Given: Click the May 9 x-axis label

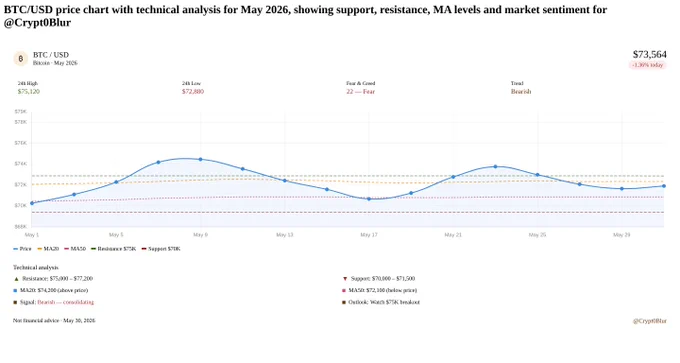Looking at the screenshot, I should (x=200, y=235).
